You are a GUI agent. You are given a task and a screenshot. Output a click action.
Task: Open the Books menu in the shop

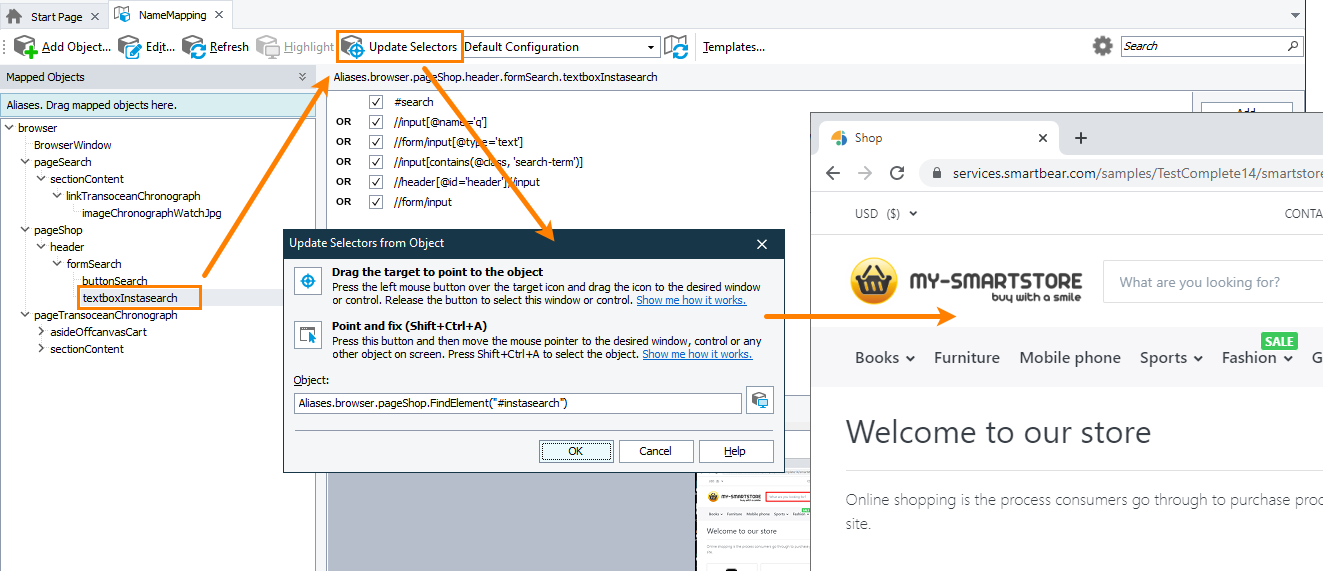(x=885, y=357)
